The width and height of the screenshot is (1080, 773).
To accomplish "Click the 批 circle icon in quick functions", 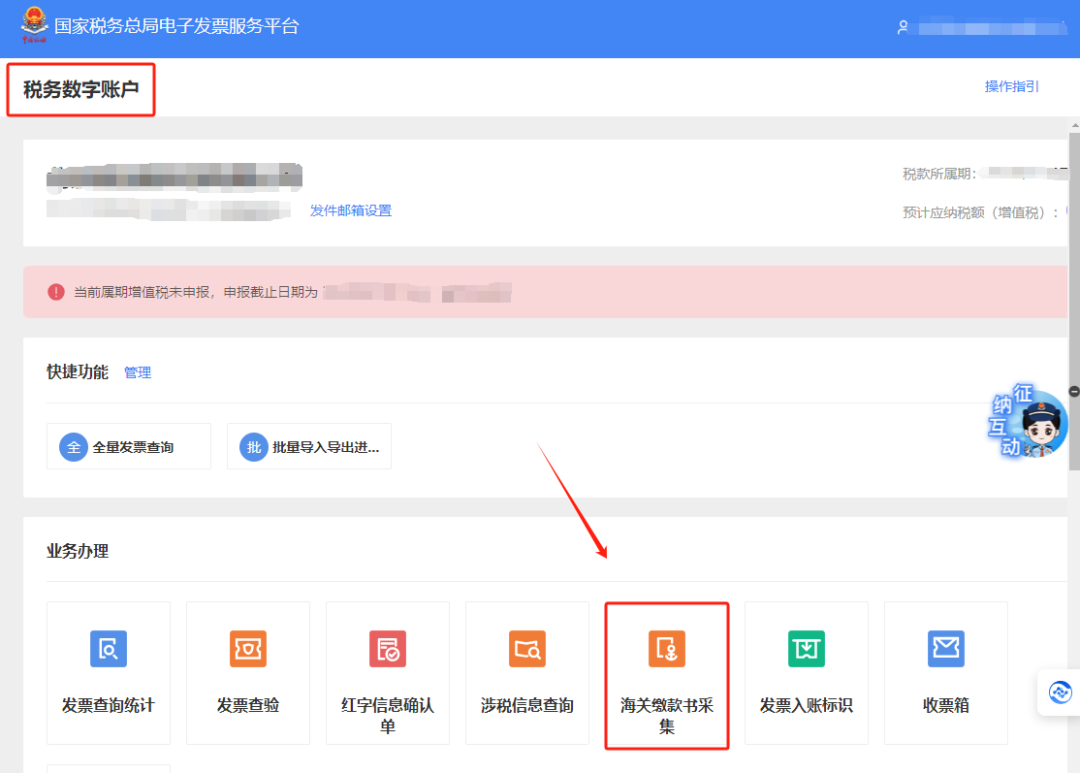I will [x=253, y=447].
